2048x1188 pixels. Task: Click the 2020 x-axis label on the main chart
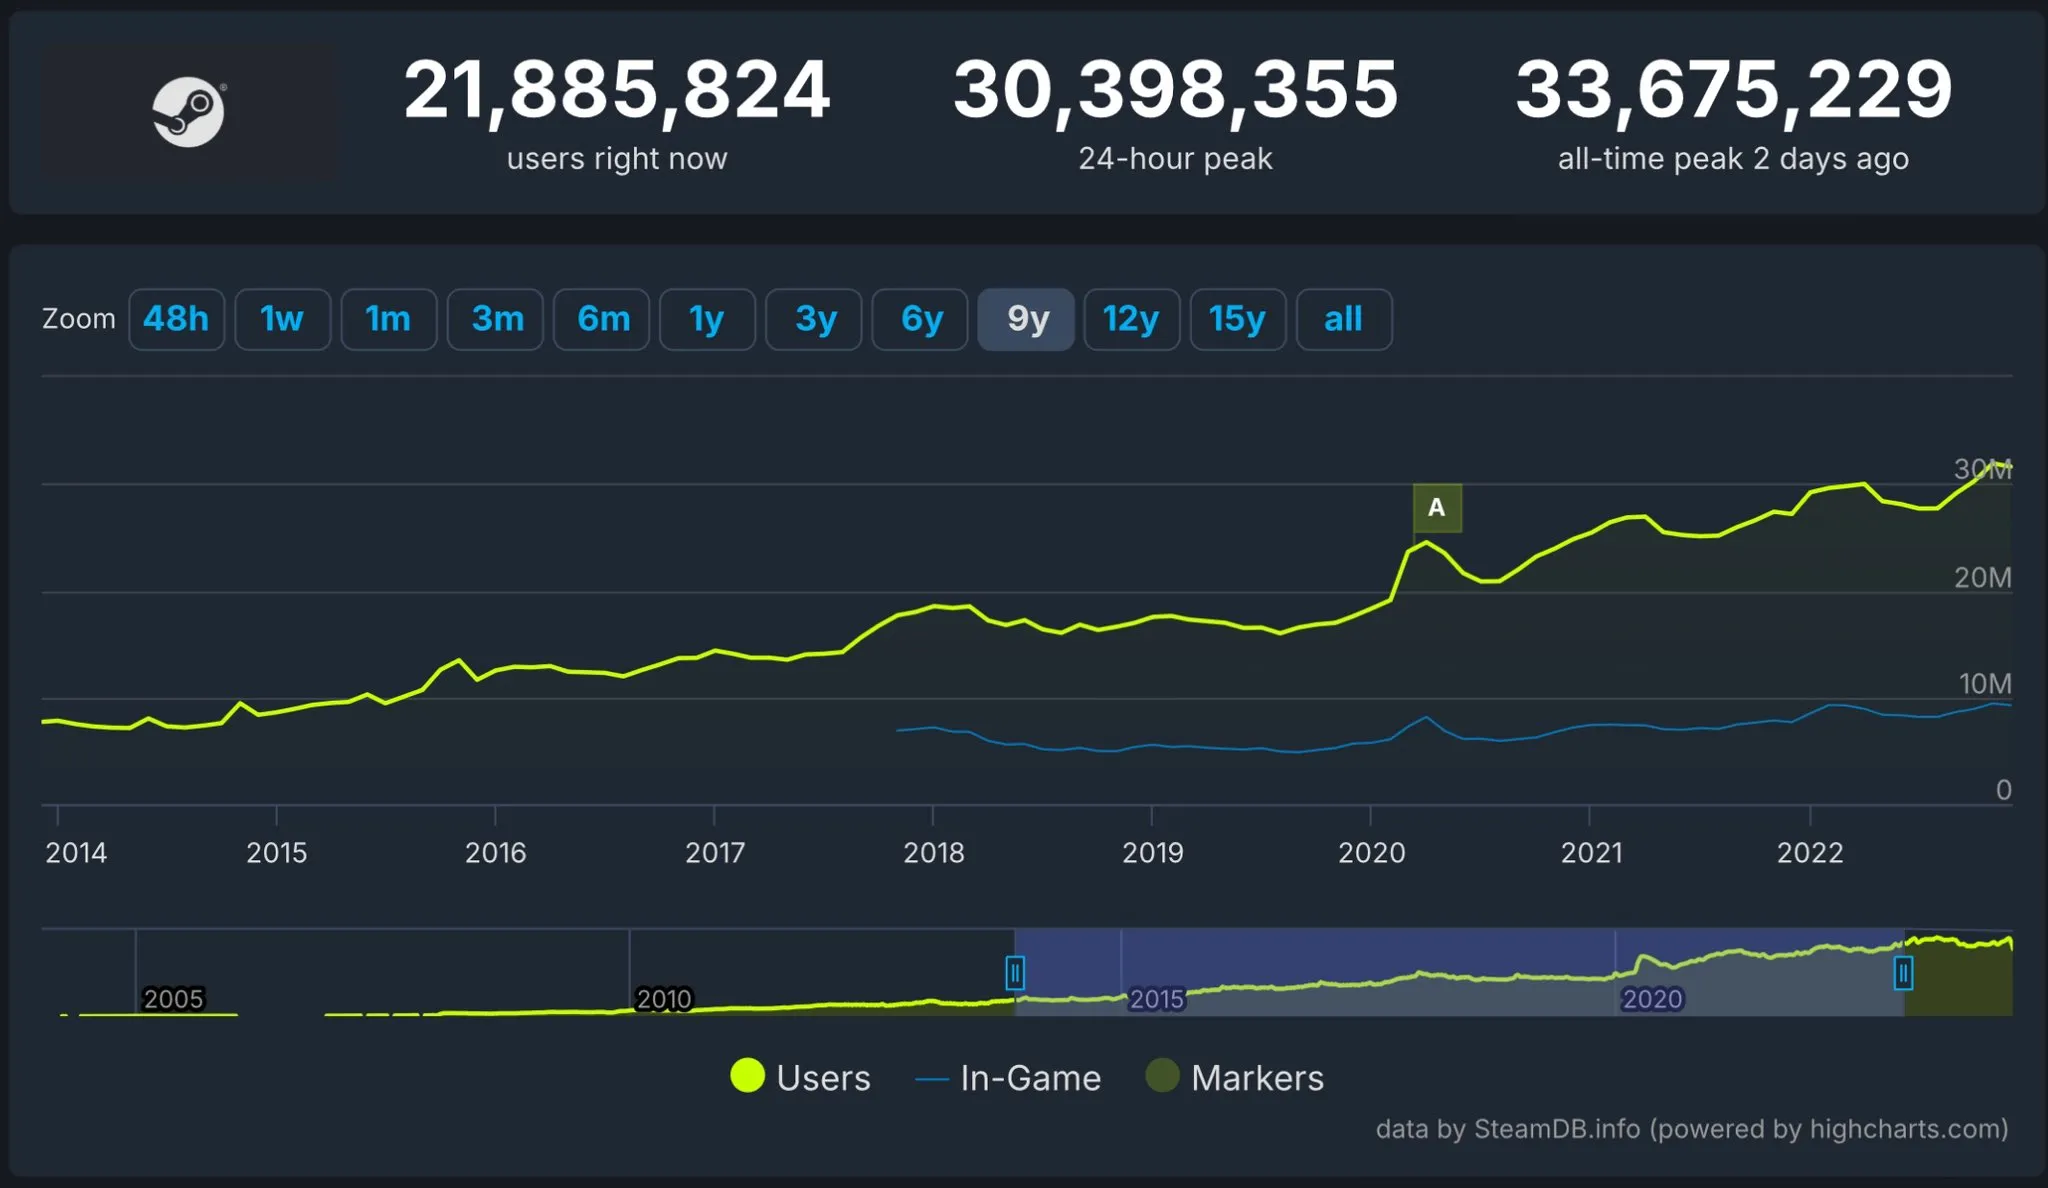pyautogui.click(x=1372, y=853)
